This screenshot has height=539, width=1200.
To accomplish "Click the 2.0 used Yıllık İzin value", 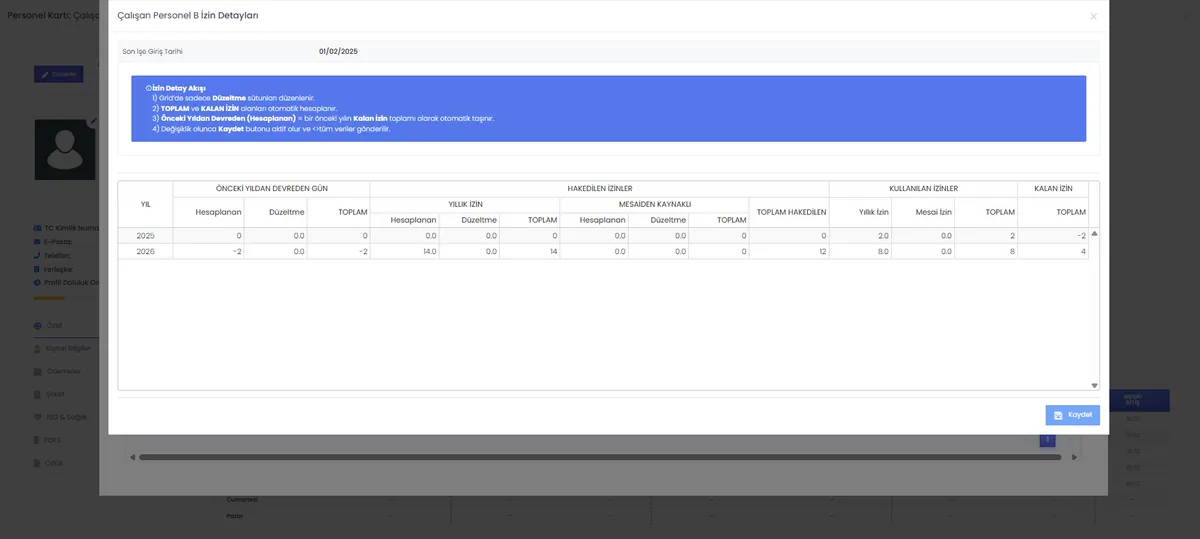I will [860, 236].
